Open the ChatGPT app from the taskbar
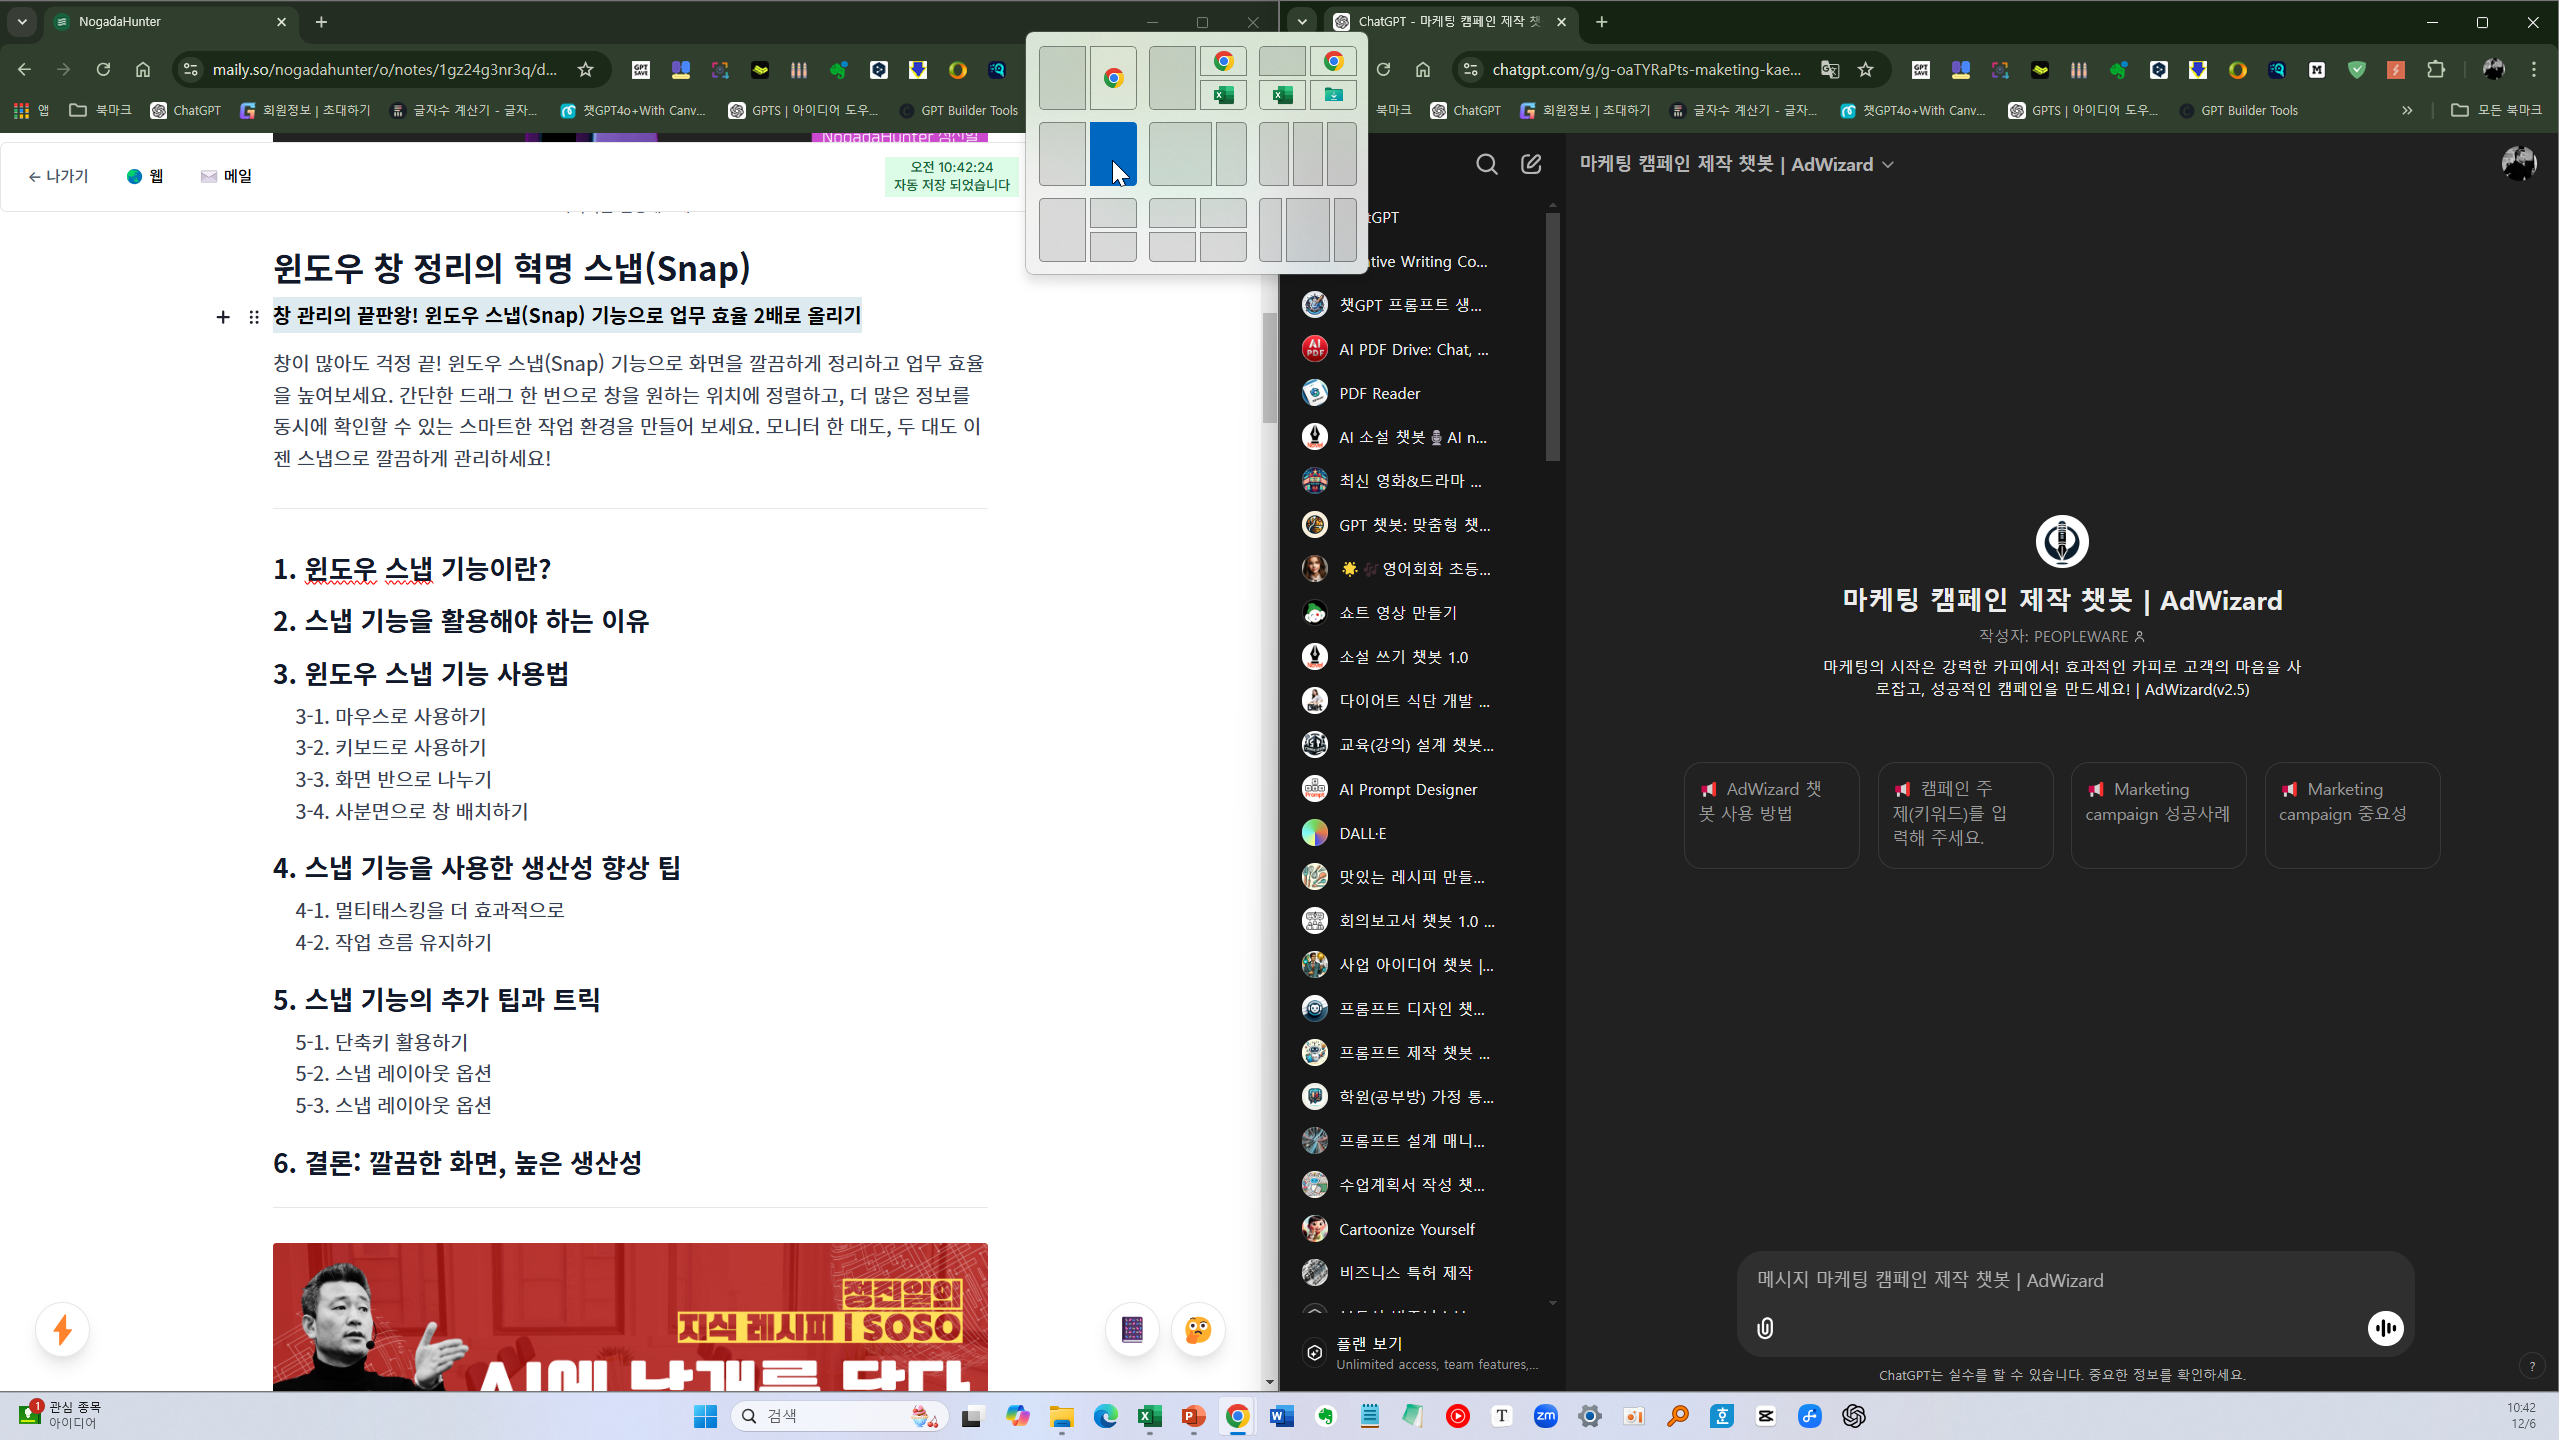Viewport: 2559px width, 1440px height. click(1853, 1416)
